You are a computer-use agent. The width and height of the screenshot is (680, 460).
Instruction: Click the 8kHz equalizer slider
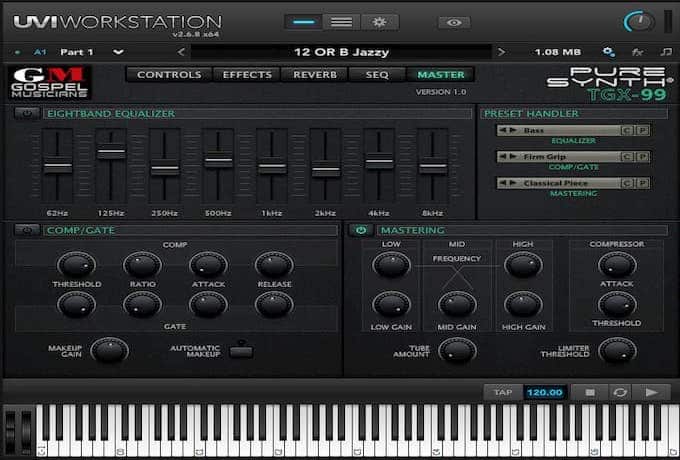coord(433,166)
